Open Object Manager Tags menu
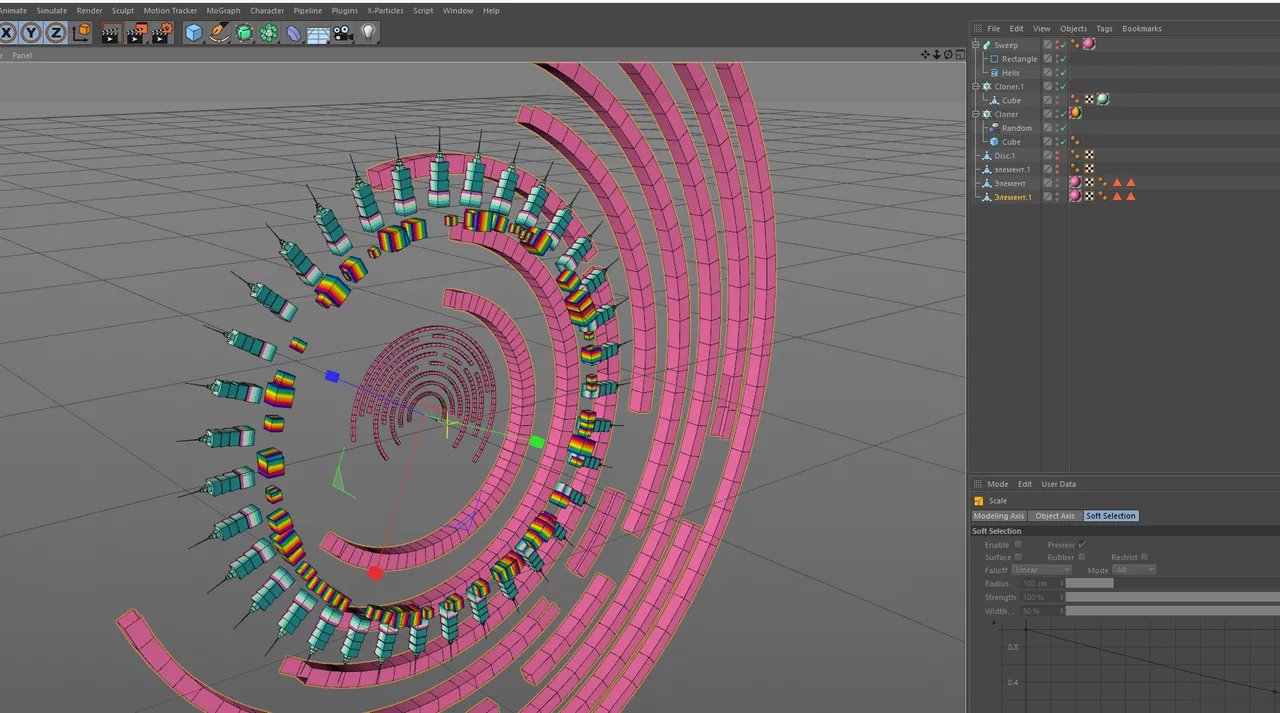The height and width of the screenshot is (713, 1280). (x=1104, y=29)
